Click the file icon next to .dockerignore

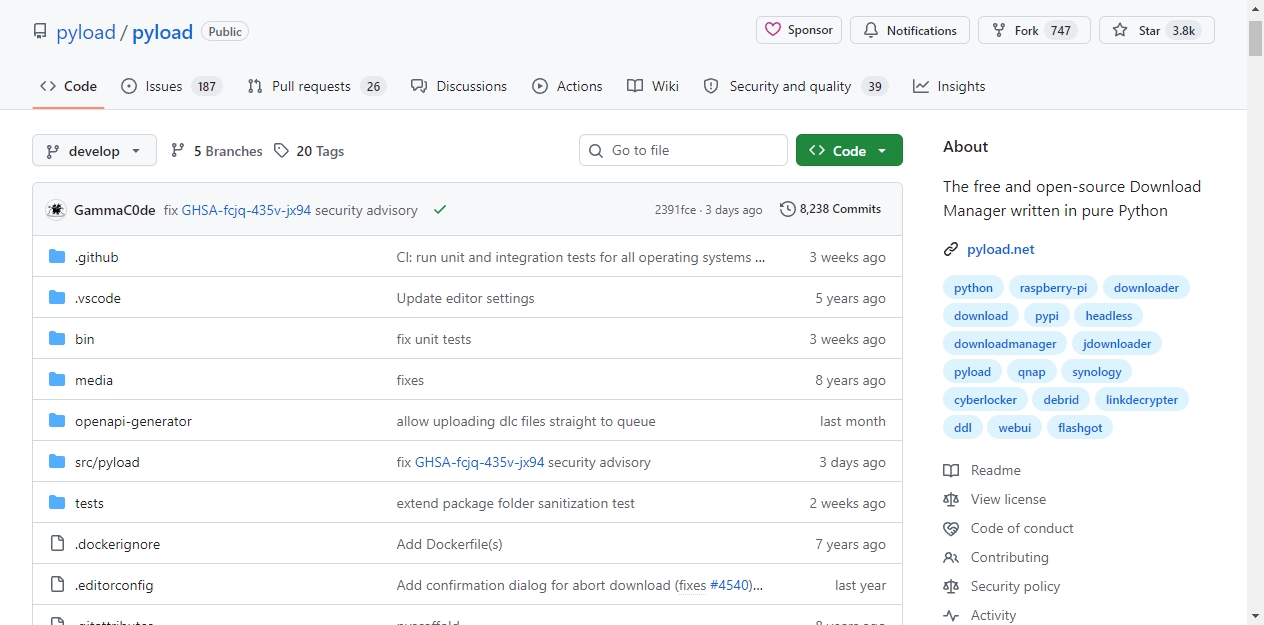click(x=57, y=544)
